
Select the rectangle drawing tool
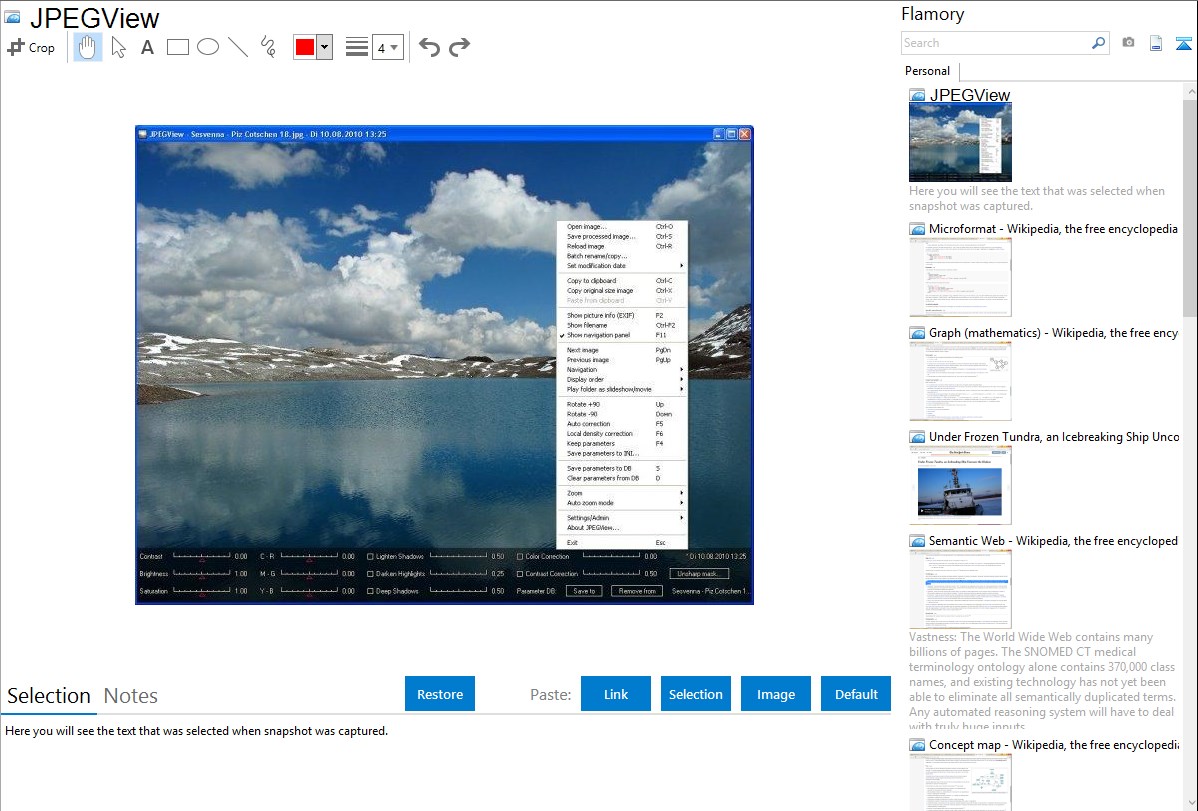(x=177, y=47)
